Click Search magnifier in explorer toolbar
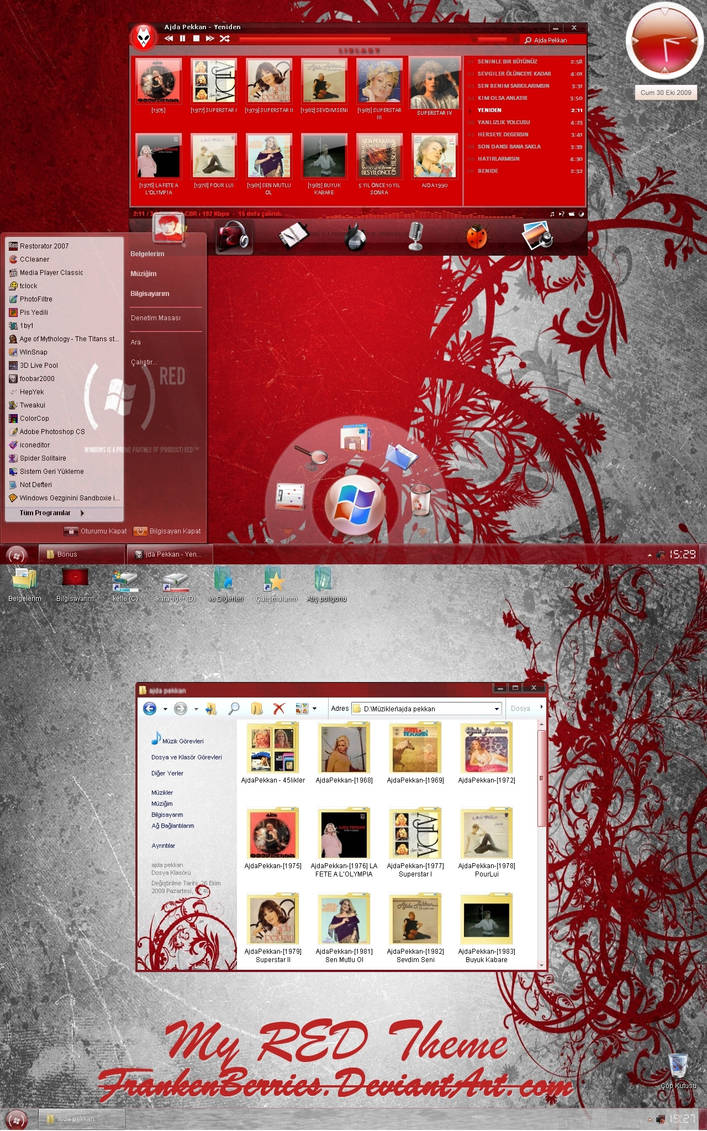Image resolution: width=707 pixels, height=1131 pixels. point(234,708)
